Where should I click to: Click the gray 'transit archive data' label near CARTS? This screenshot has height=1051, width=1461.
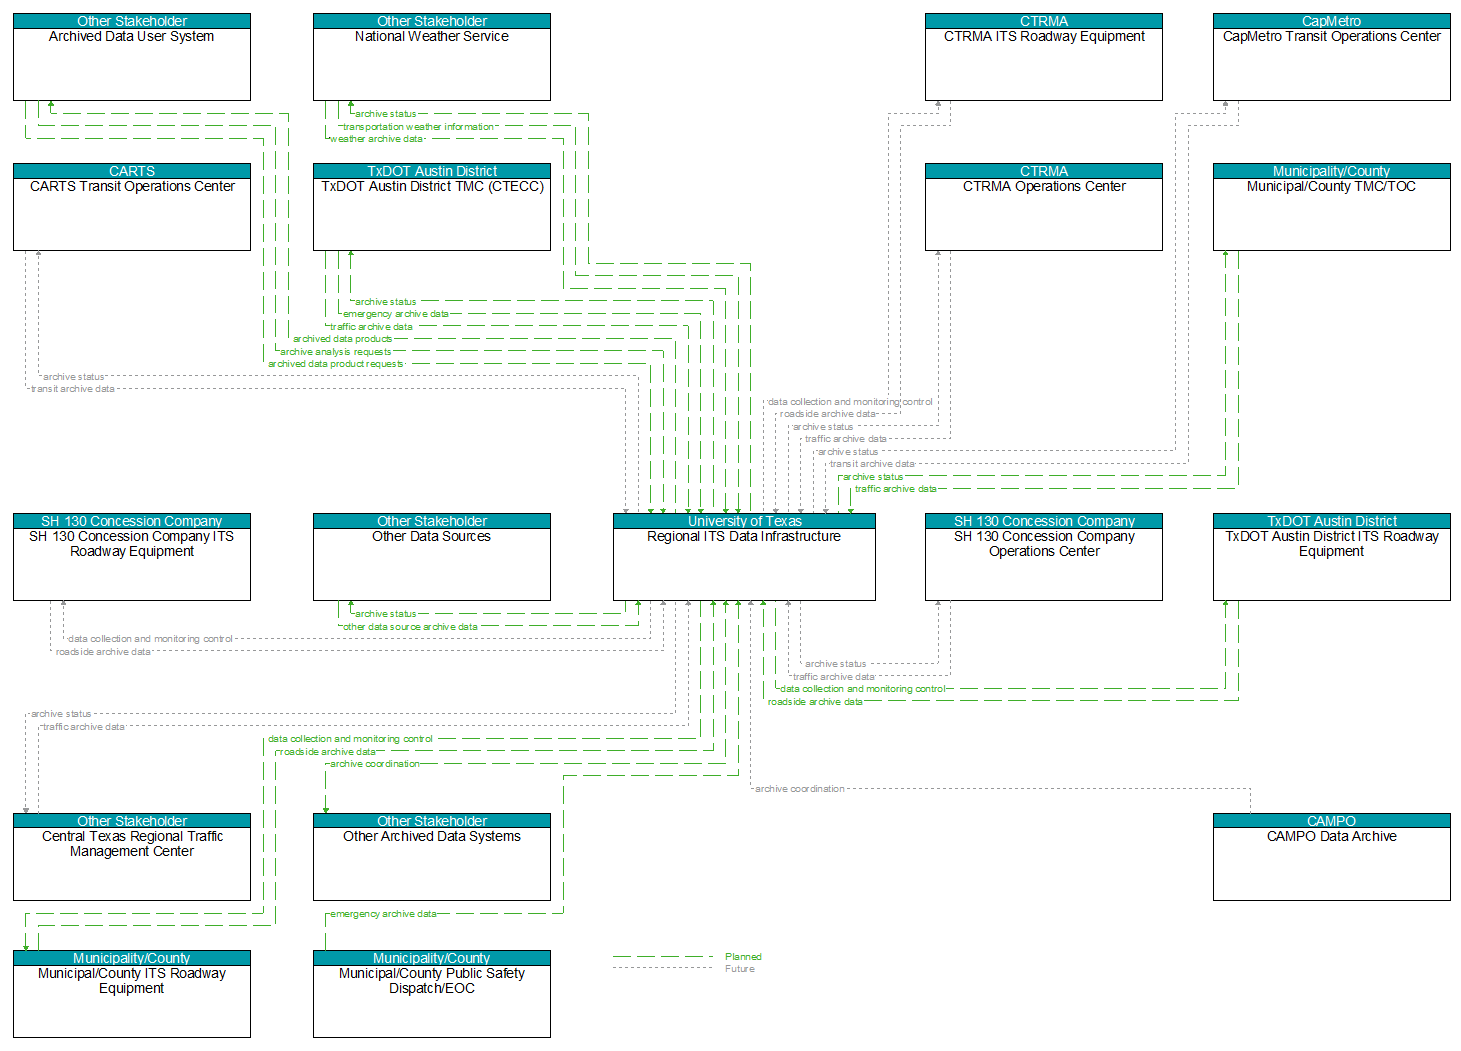point(73,389)
